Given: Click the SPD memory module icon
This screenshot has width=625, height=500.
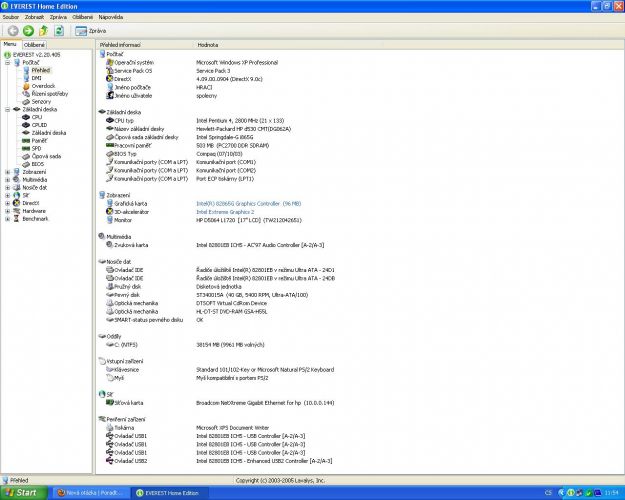Looking at the screenshot, I should 26,148.
